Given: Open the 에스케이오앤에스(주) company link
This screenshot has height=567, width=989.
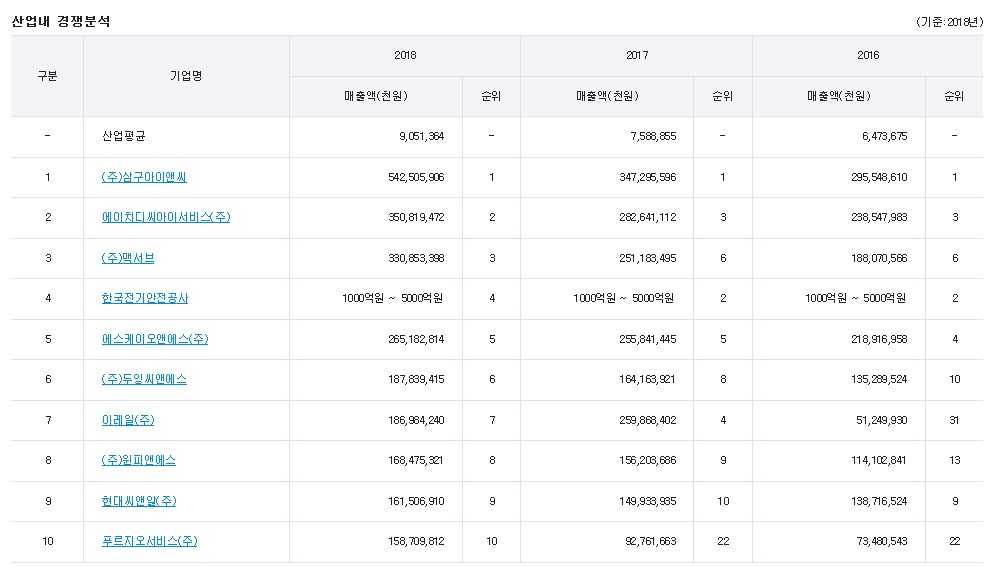Looking at the screenshot, I should [x=155, y=339].
